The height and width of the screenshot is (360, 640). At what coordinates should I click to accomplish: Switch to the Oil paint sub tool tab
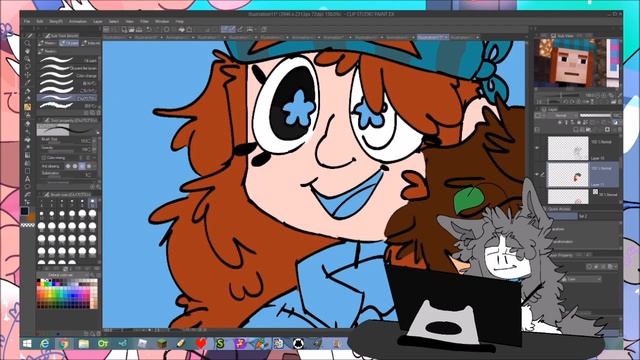69,43
